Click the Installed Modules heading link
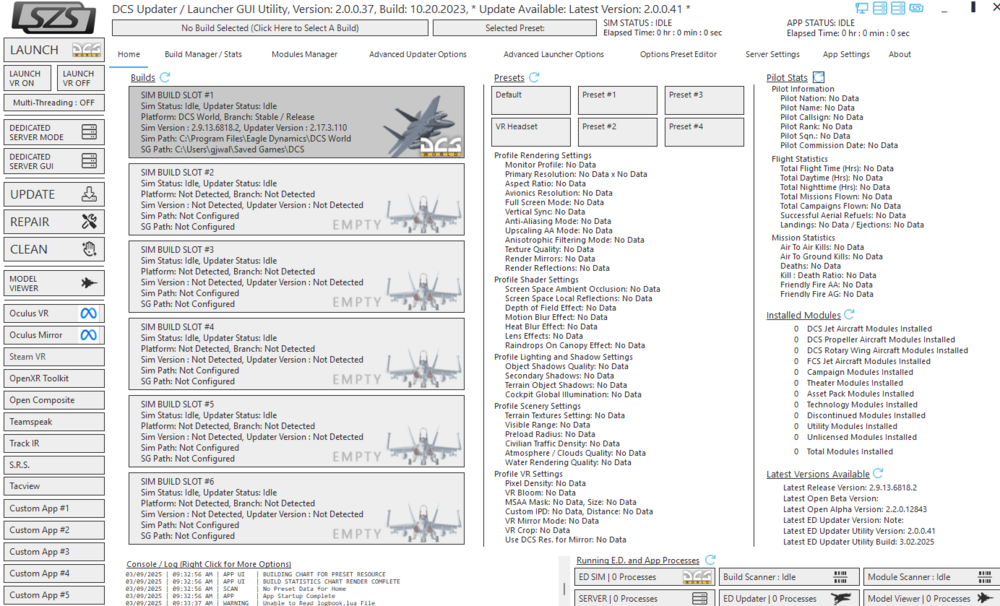 [x=804, y=315]
